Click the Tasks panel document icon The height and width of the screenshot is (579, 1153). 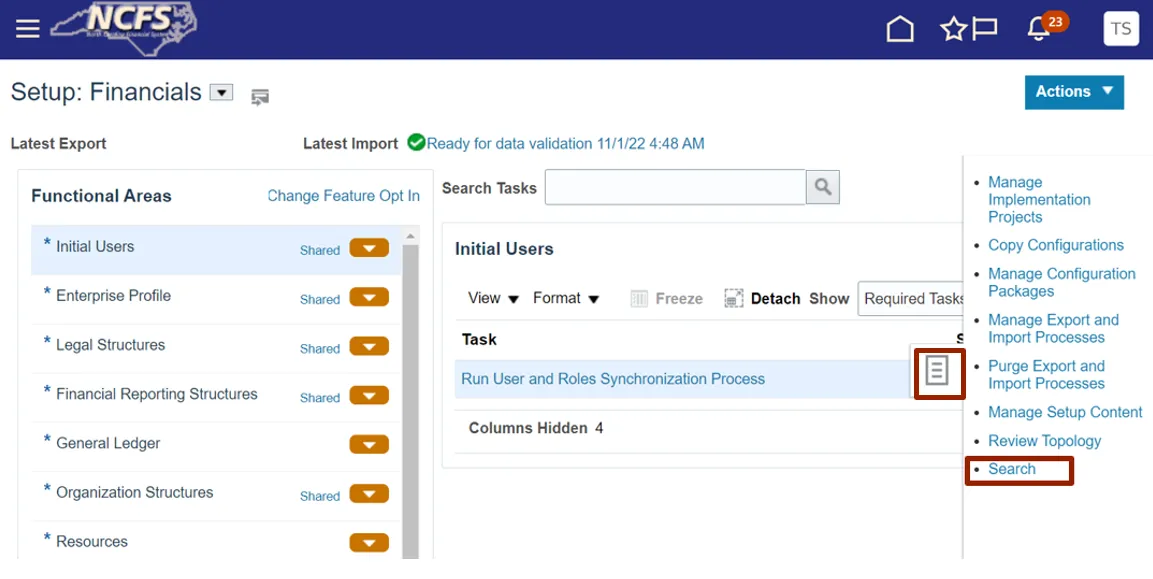(937, 372)
